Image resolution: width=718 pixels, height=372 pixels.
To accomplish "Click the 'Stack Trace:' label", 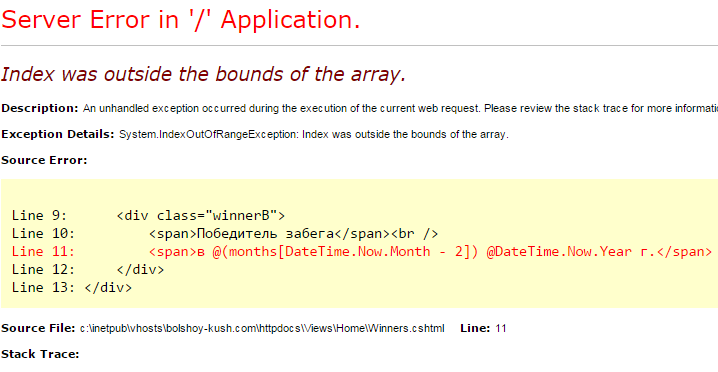I will [x=40, y=354].
